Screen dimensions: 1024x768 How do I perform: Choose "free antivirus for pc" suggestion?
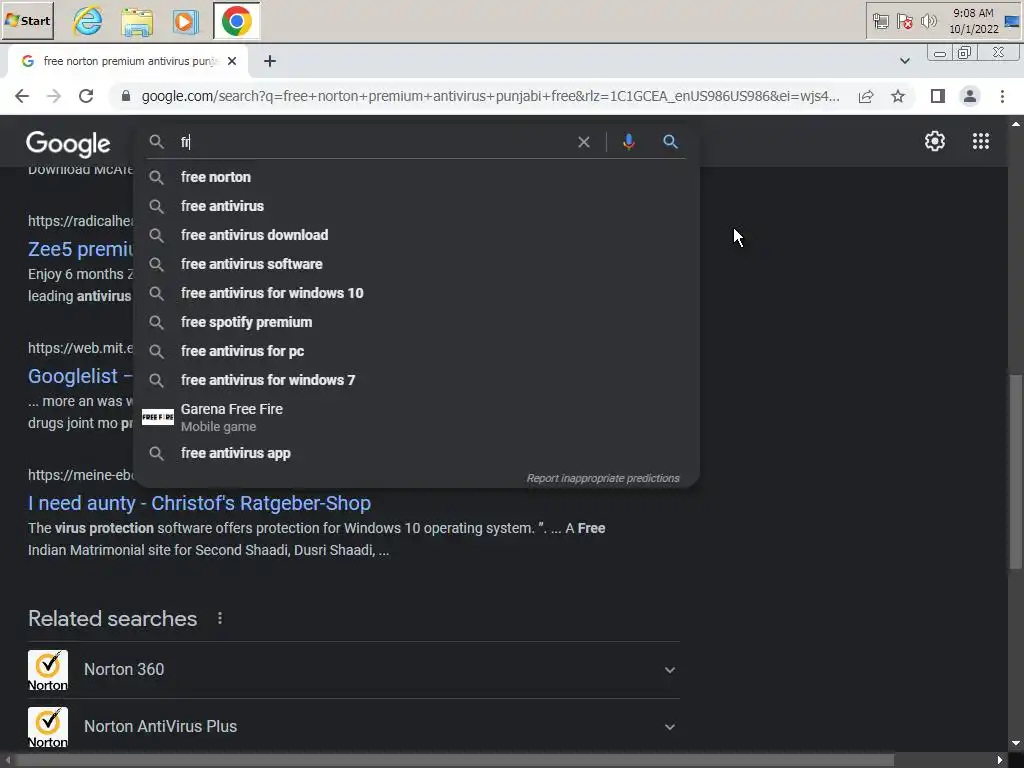417,351
